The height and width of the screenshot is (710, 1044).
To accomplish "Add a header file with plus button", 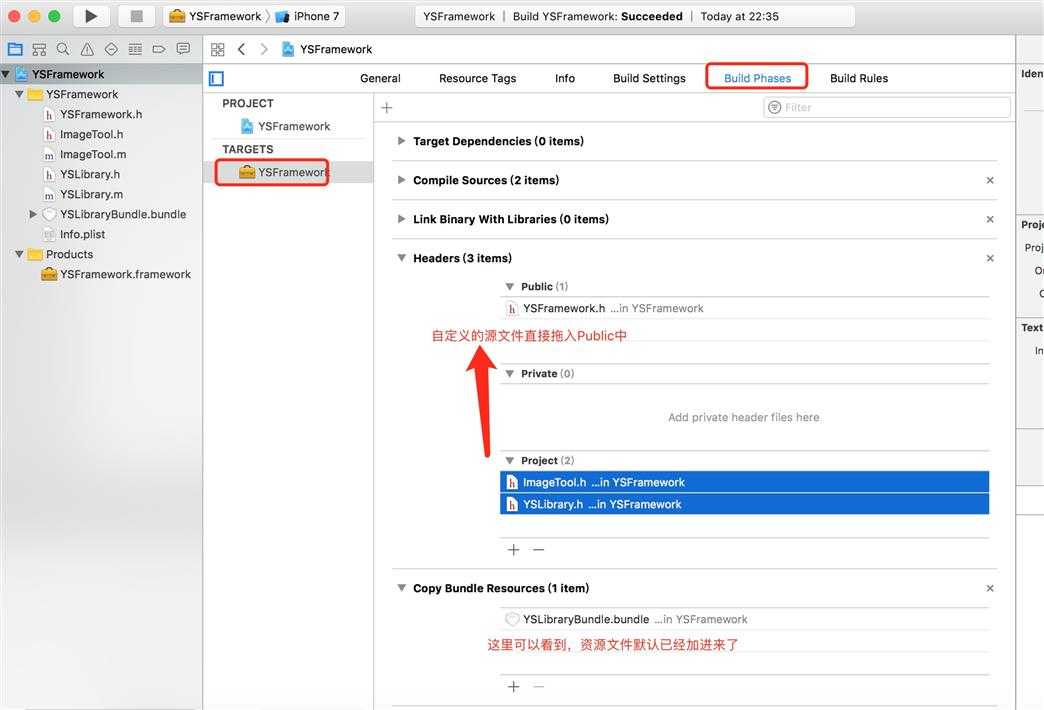I will (513, 550).
